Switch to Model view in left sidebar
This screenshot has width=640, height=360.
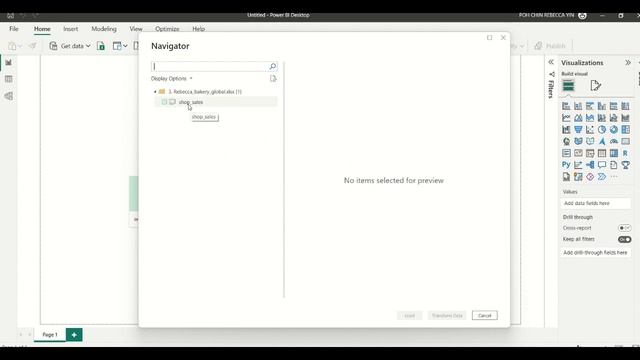9,96
